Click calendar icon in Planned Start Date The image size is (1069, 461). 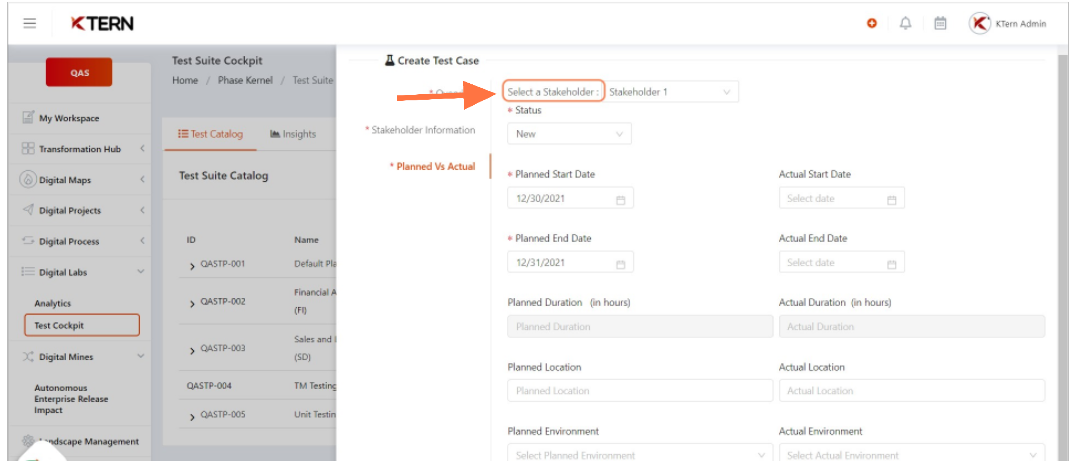coord(620,199)
